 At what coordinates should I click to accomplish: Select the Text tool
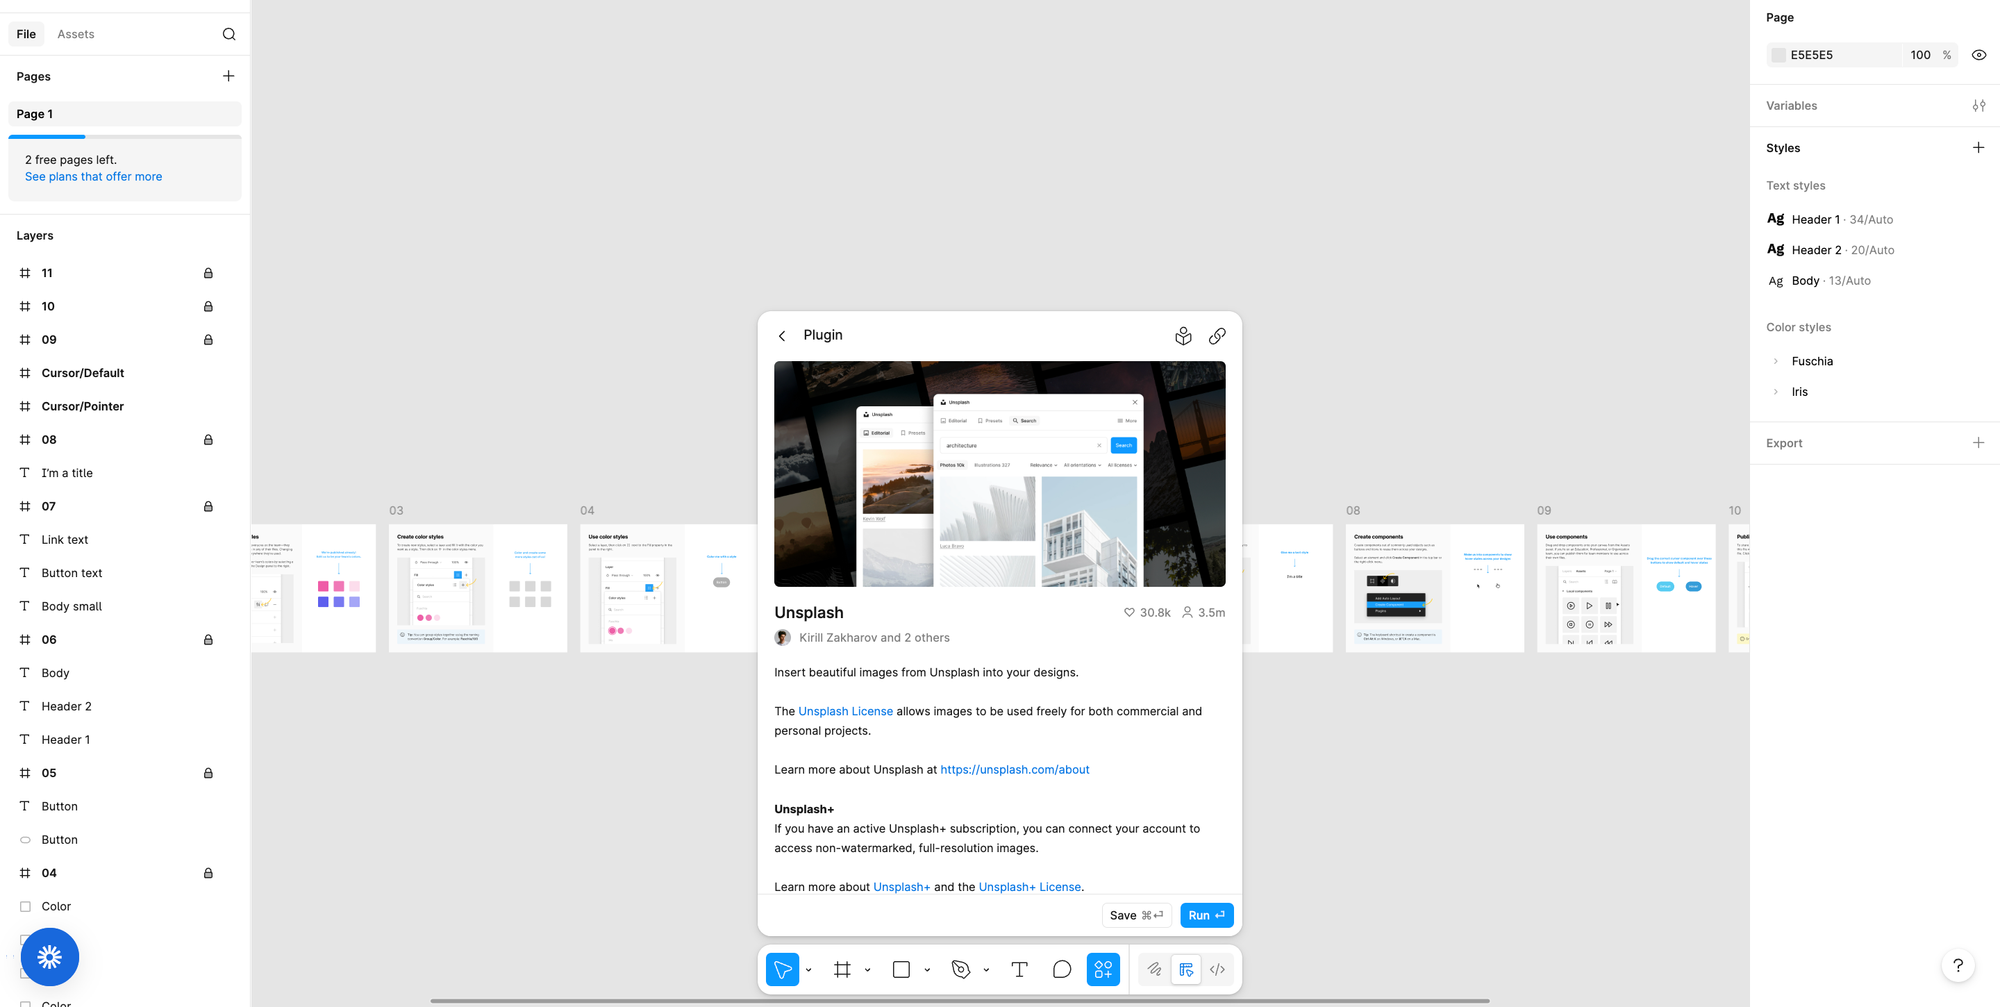coord(1019,969)
